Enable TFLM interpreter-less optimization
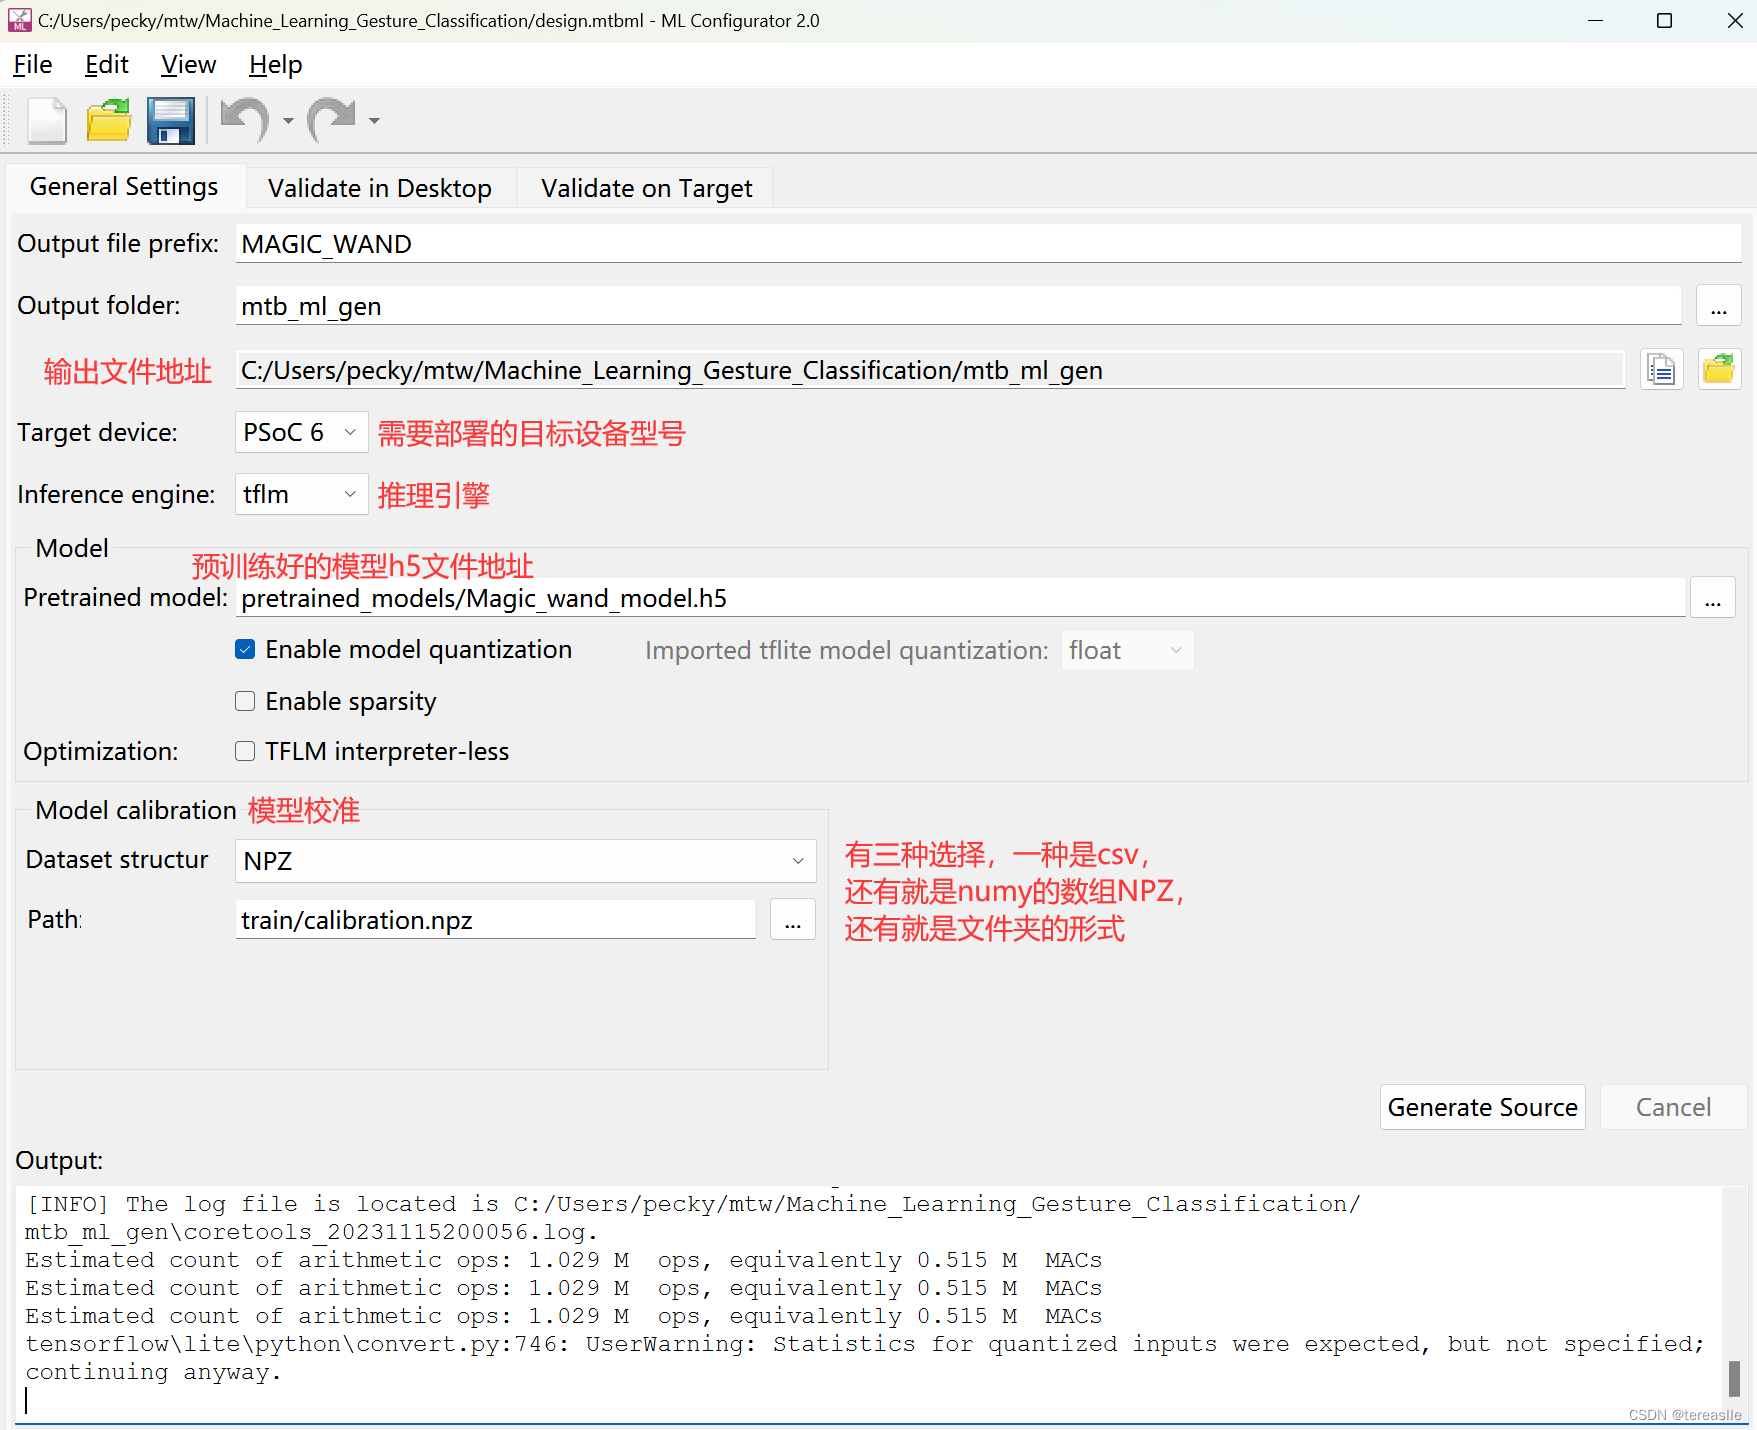Image resolution: width=1757 pixels, height=1430 pixels. pos(245,751)
